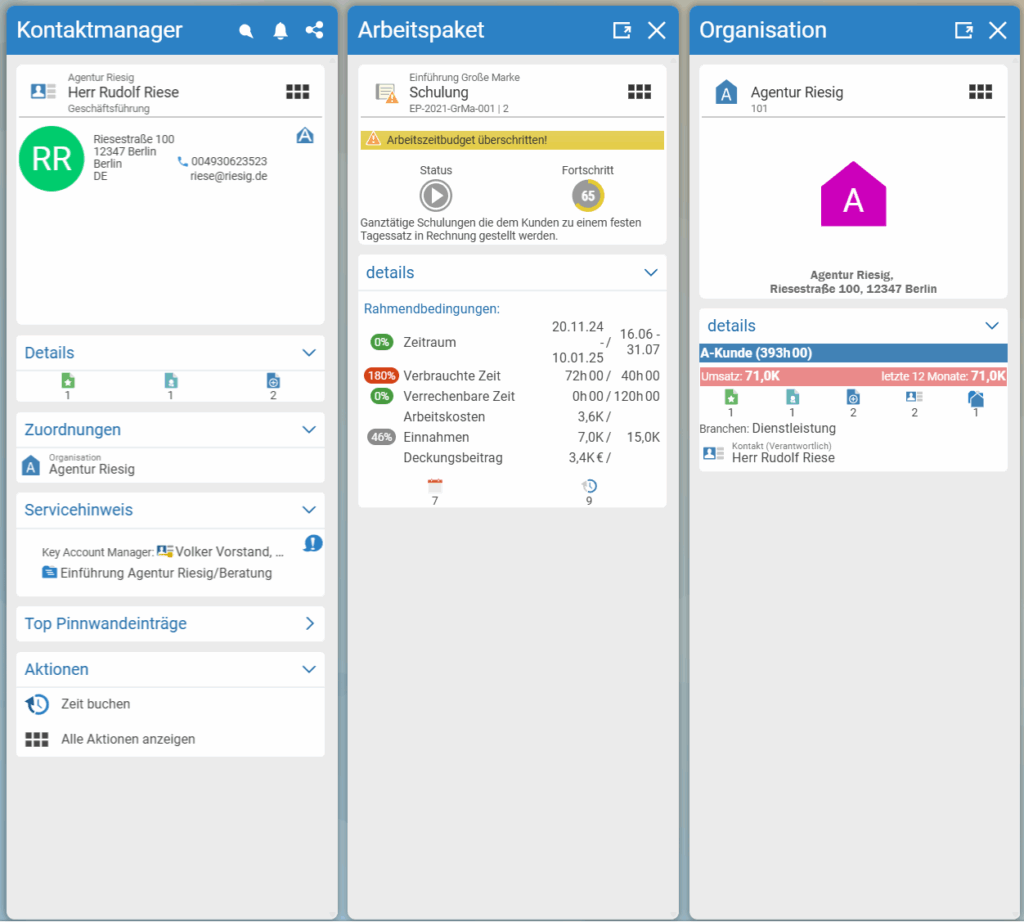Screen dimensions: 1024x922
Task: Select Zeit buchen action
Action: coord(95,704)
